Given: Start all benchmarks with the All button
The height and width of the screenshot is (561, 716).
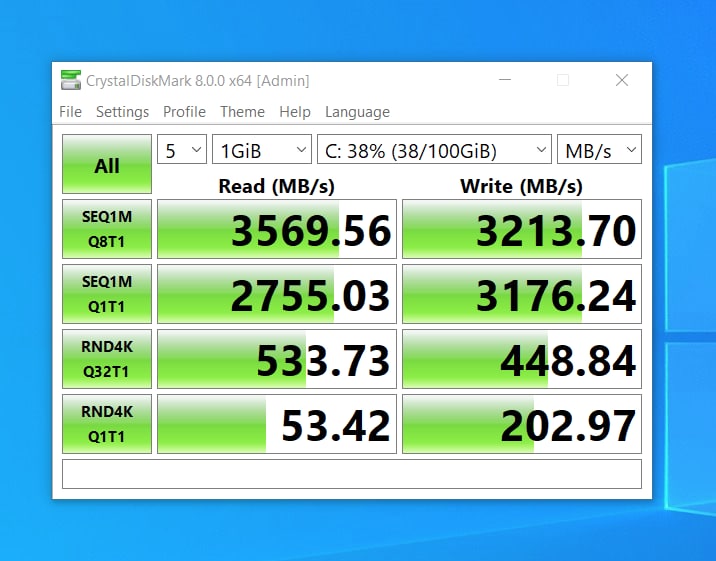Looking at the screenshot, I should pos(107,164).
